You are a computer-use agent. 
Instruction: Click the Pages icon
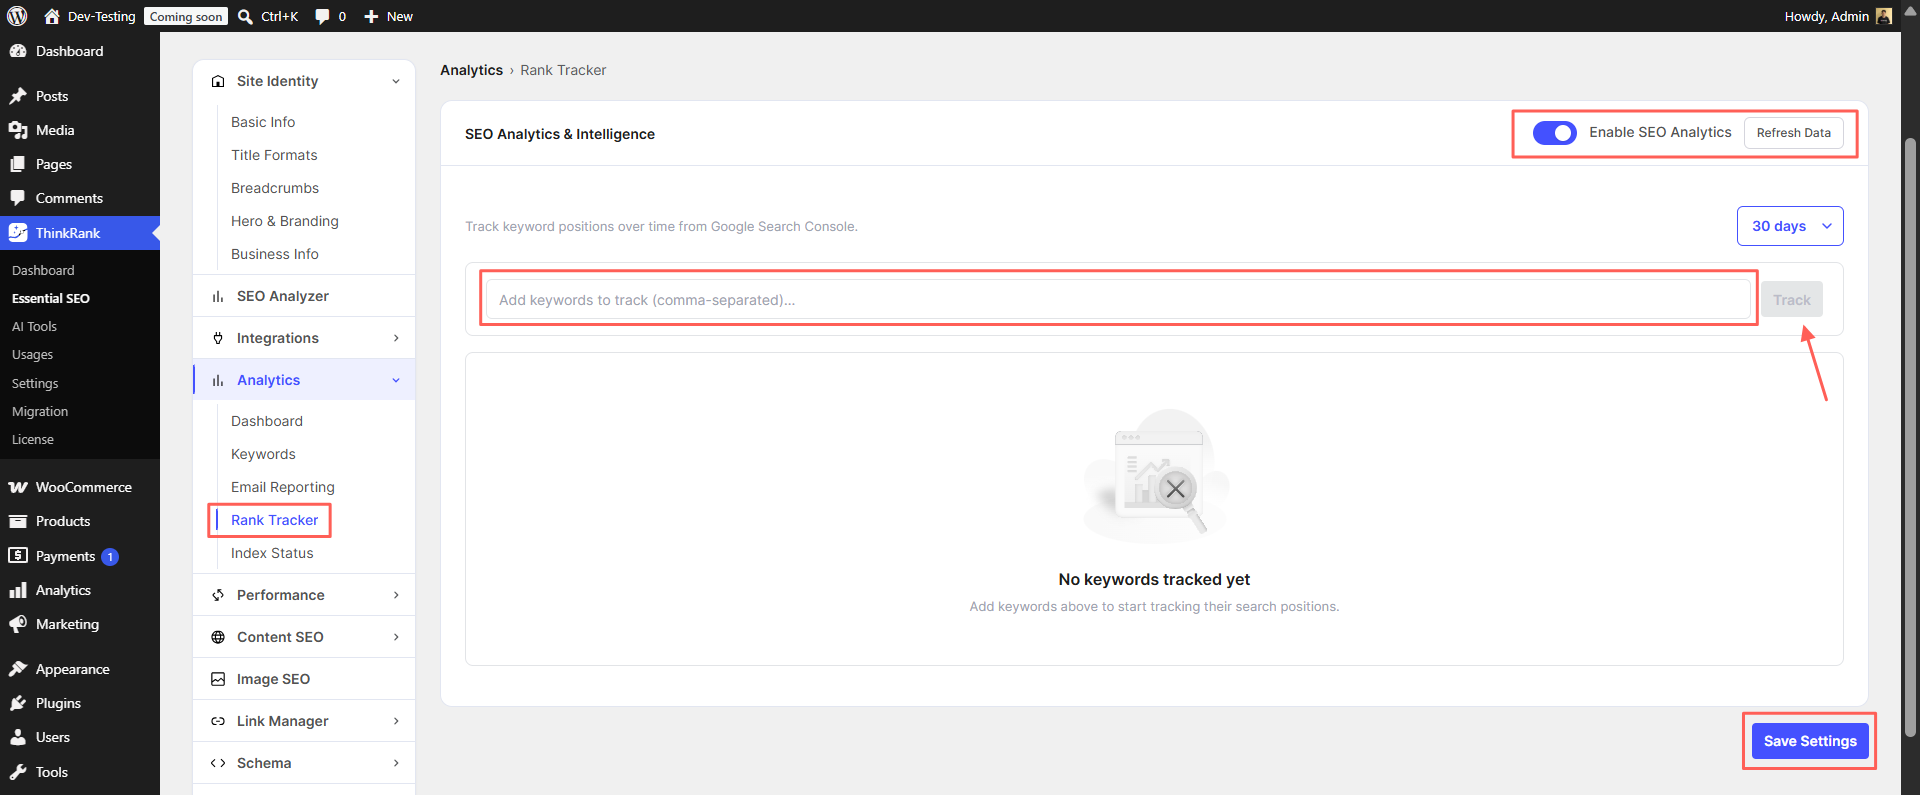tap(18, 164)
